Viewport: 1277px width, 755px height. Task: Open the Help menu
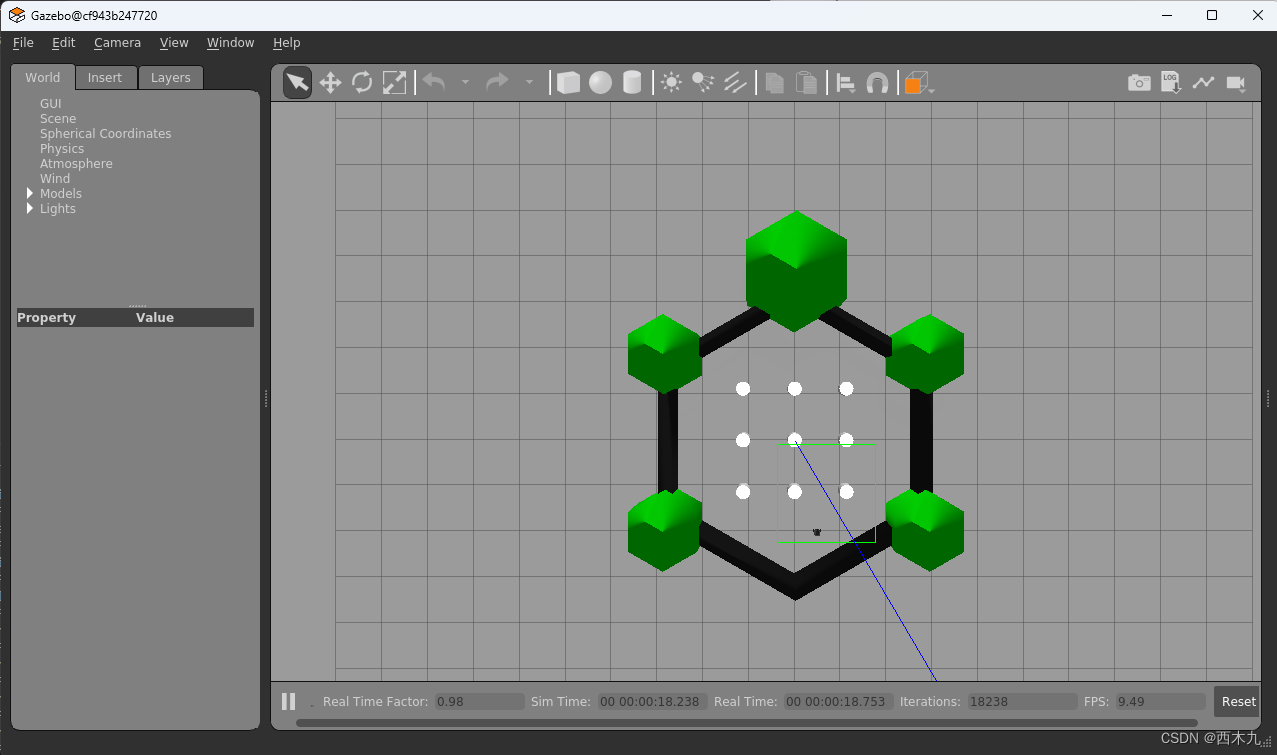click(x=287, y=43)
